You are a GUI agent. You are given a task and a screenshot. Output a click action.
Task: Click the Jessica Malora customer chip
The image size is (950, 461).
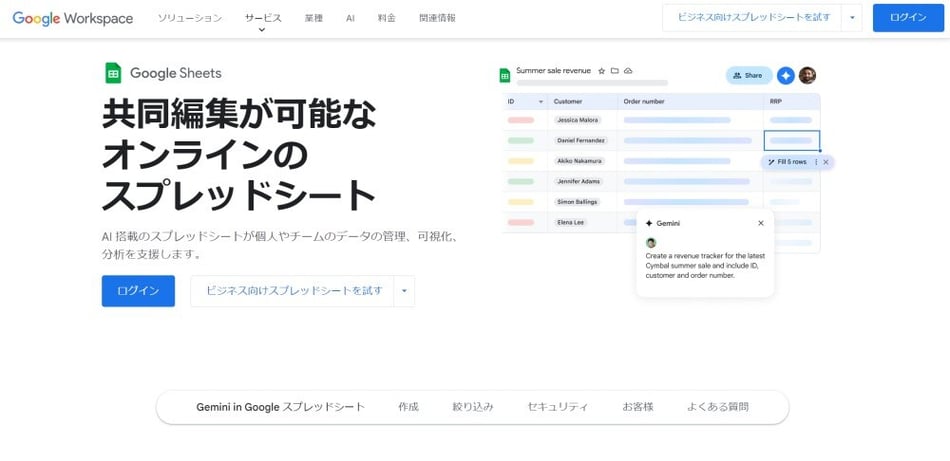tap(577, 120)
